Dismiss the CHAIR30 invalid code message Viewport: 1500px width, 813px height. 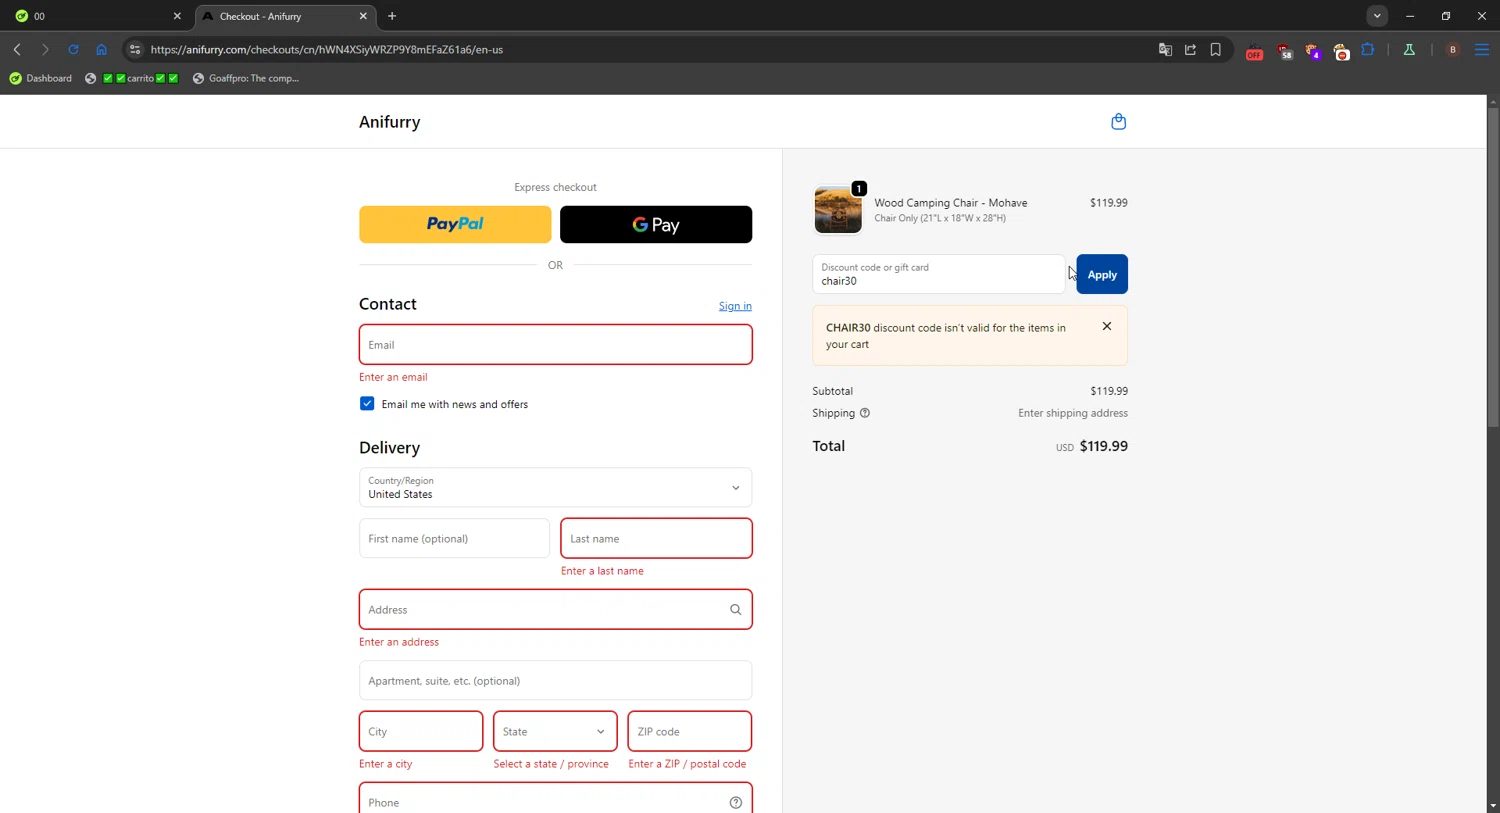[1106, 326]
